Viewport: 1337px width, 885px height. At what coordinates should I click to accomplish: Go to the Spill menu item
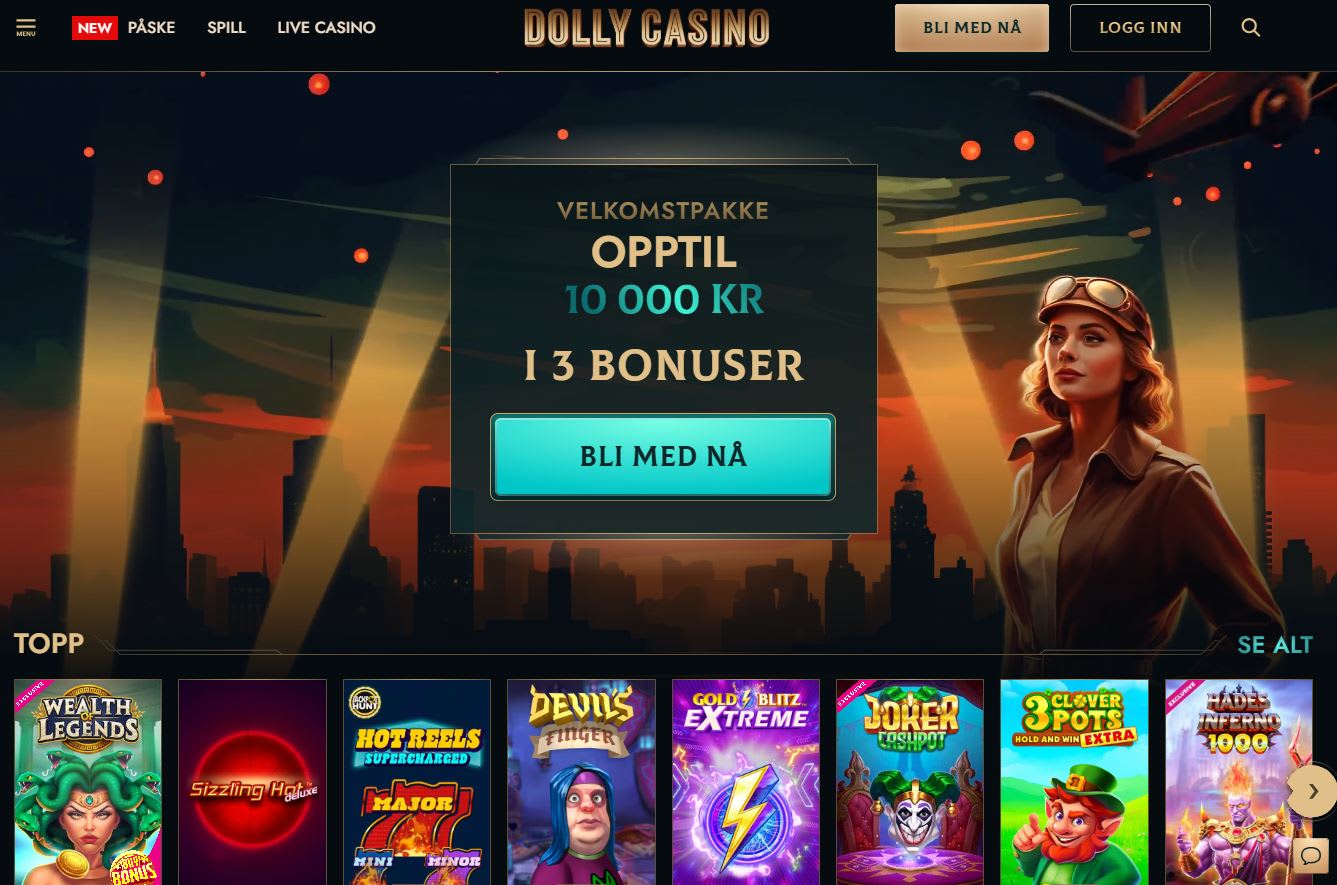tap(226, 28)
